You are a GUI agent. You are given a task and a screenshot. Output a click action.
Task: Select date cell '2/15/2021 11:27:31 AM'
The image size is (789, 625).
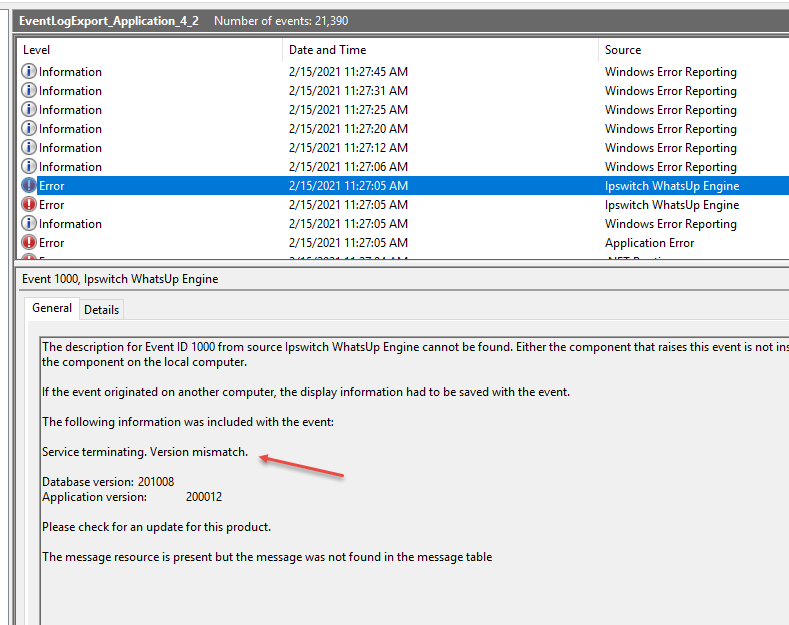coord(348,91)
